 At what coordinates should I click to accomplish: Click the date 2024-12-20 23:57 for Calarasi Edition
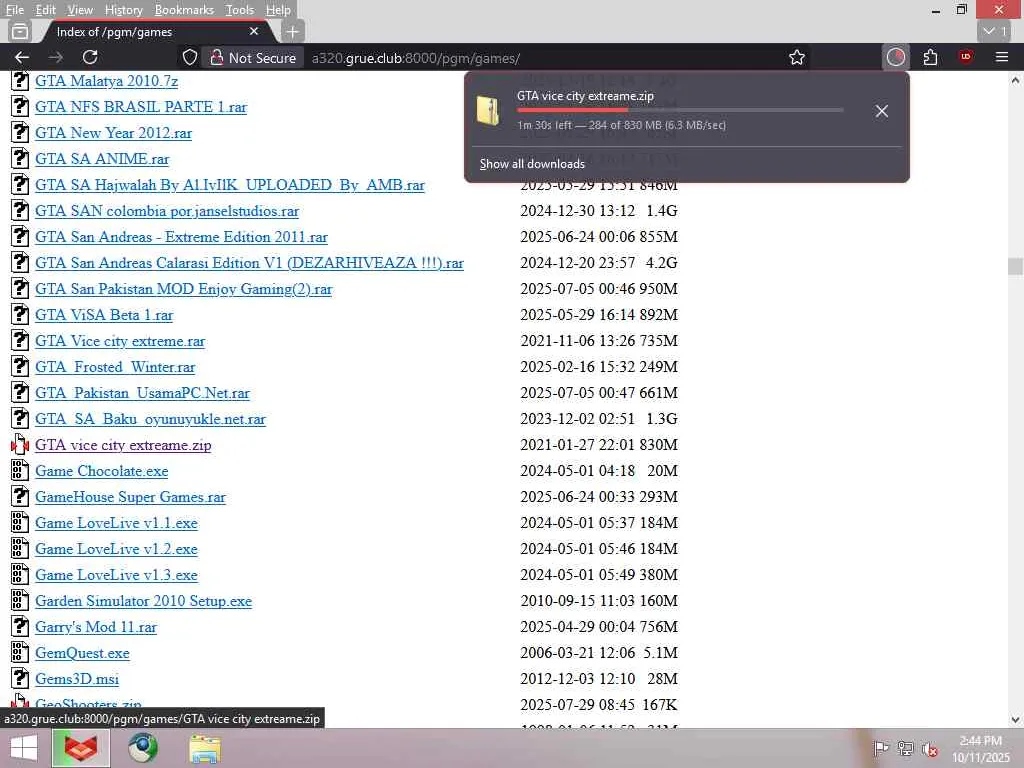click(577, 263)
